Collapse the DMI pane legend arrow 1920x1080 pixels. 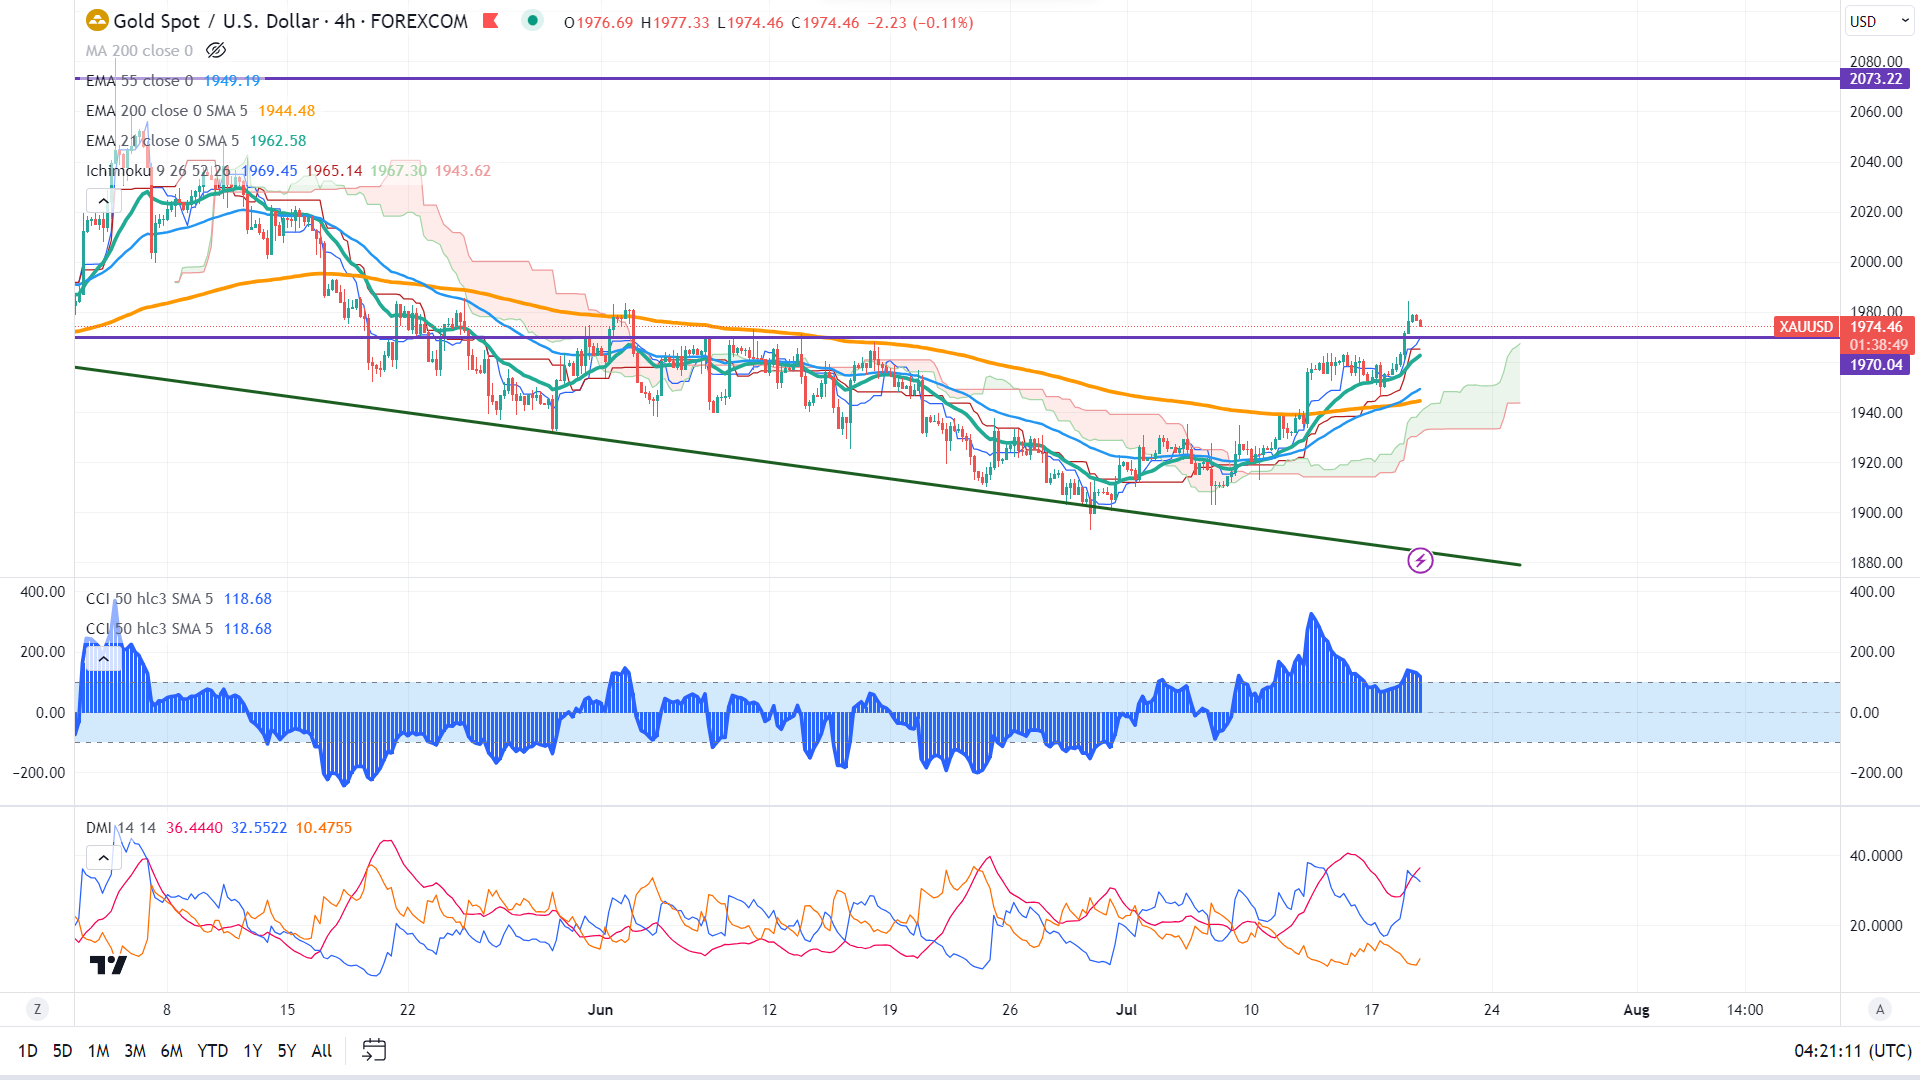pos(103,857)
